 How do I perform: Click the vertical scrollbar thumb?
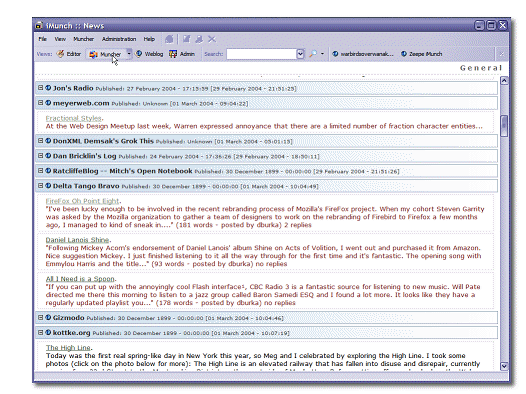(x=504, y=126)
